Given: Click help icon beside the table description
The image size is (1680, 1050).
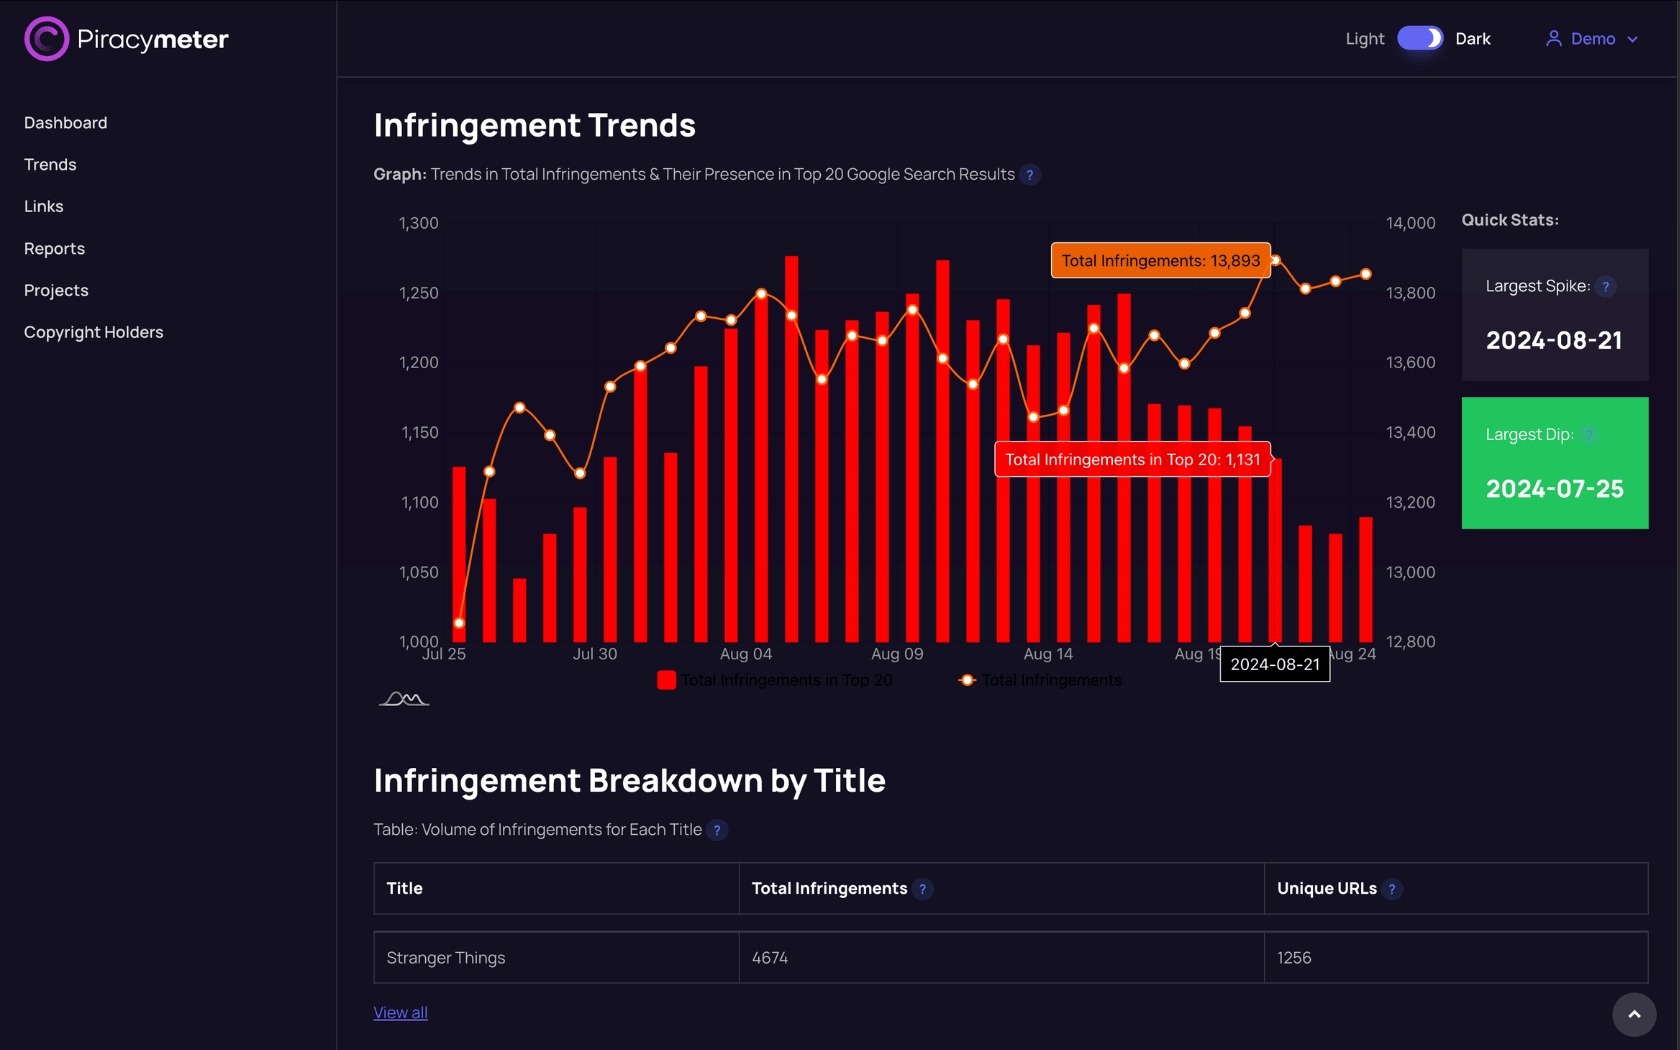Looking at the screenshot, I should click(x=717, y=830).
